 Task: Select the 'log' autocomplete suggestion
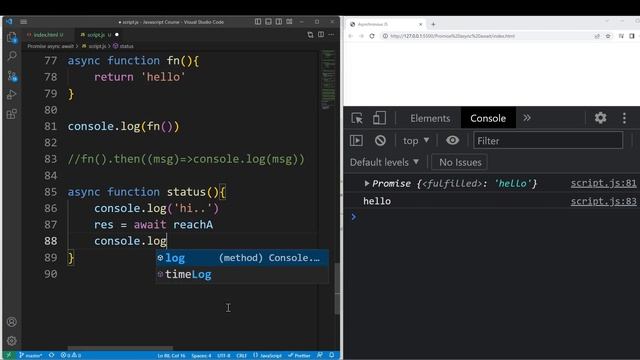[x=242, y=258]
